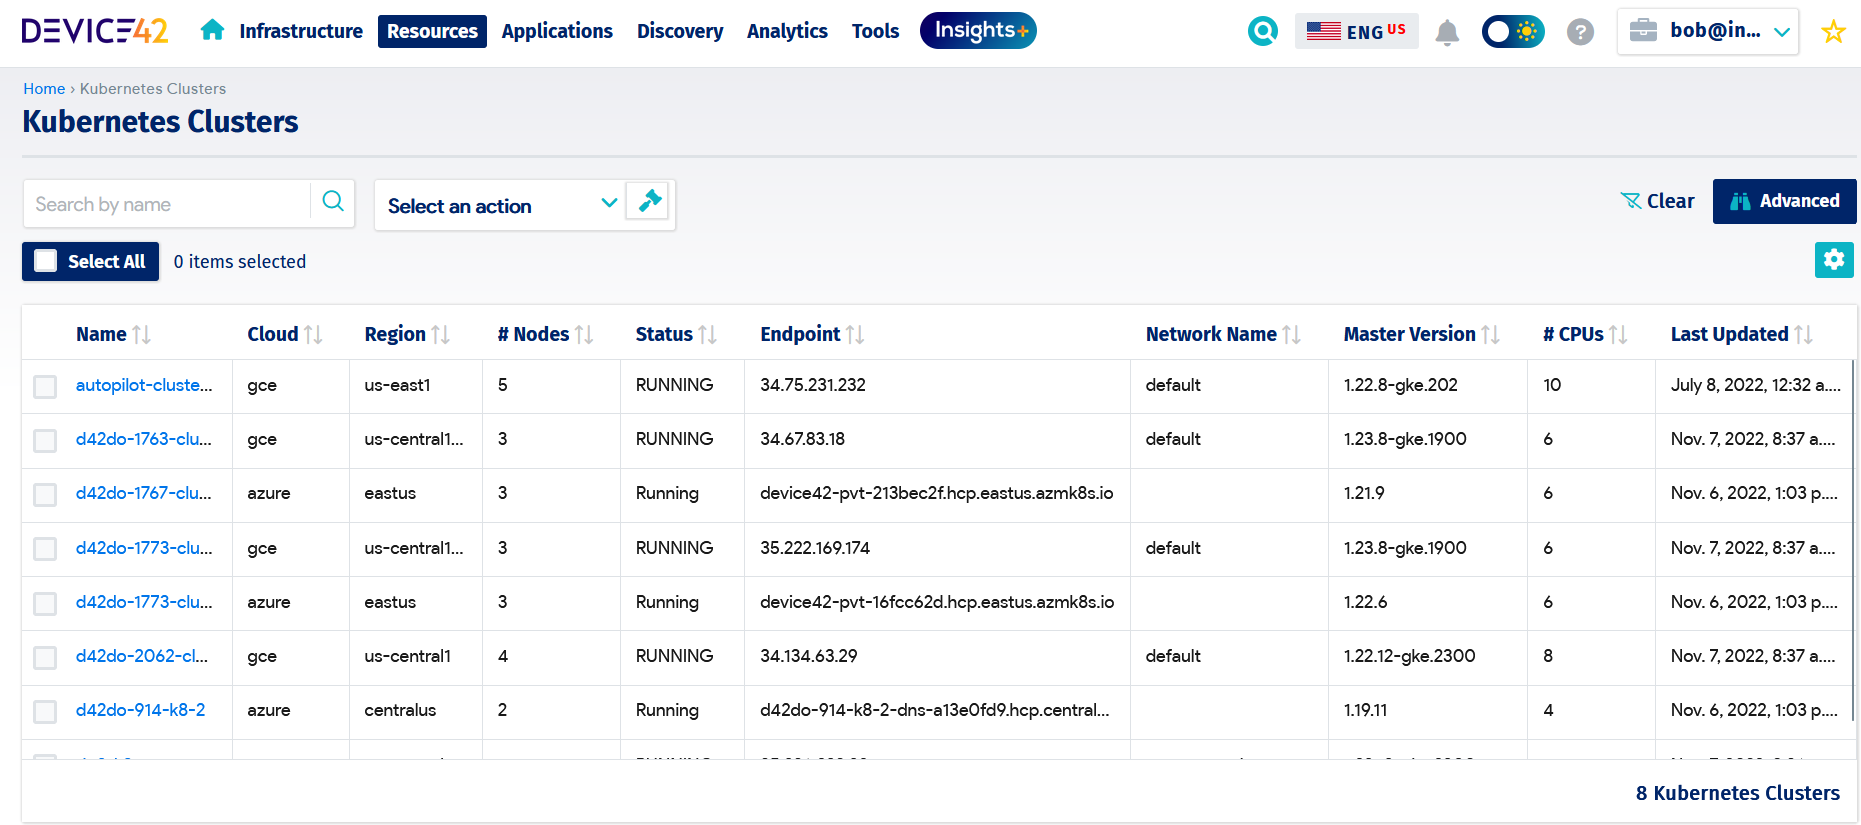Screen dimensions: 1861x825
Task: Open the d42do-1767-clu... cluster link
Action: [144, 493]
